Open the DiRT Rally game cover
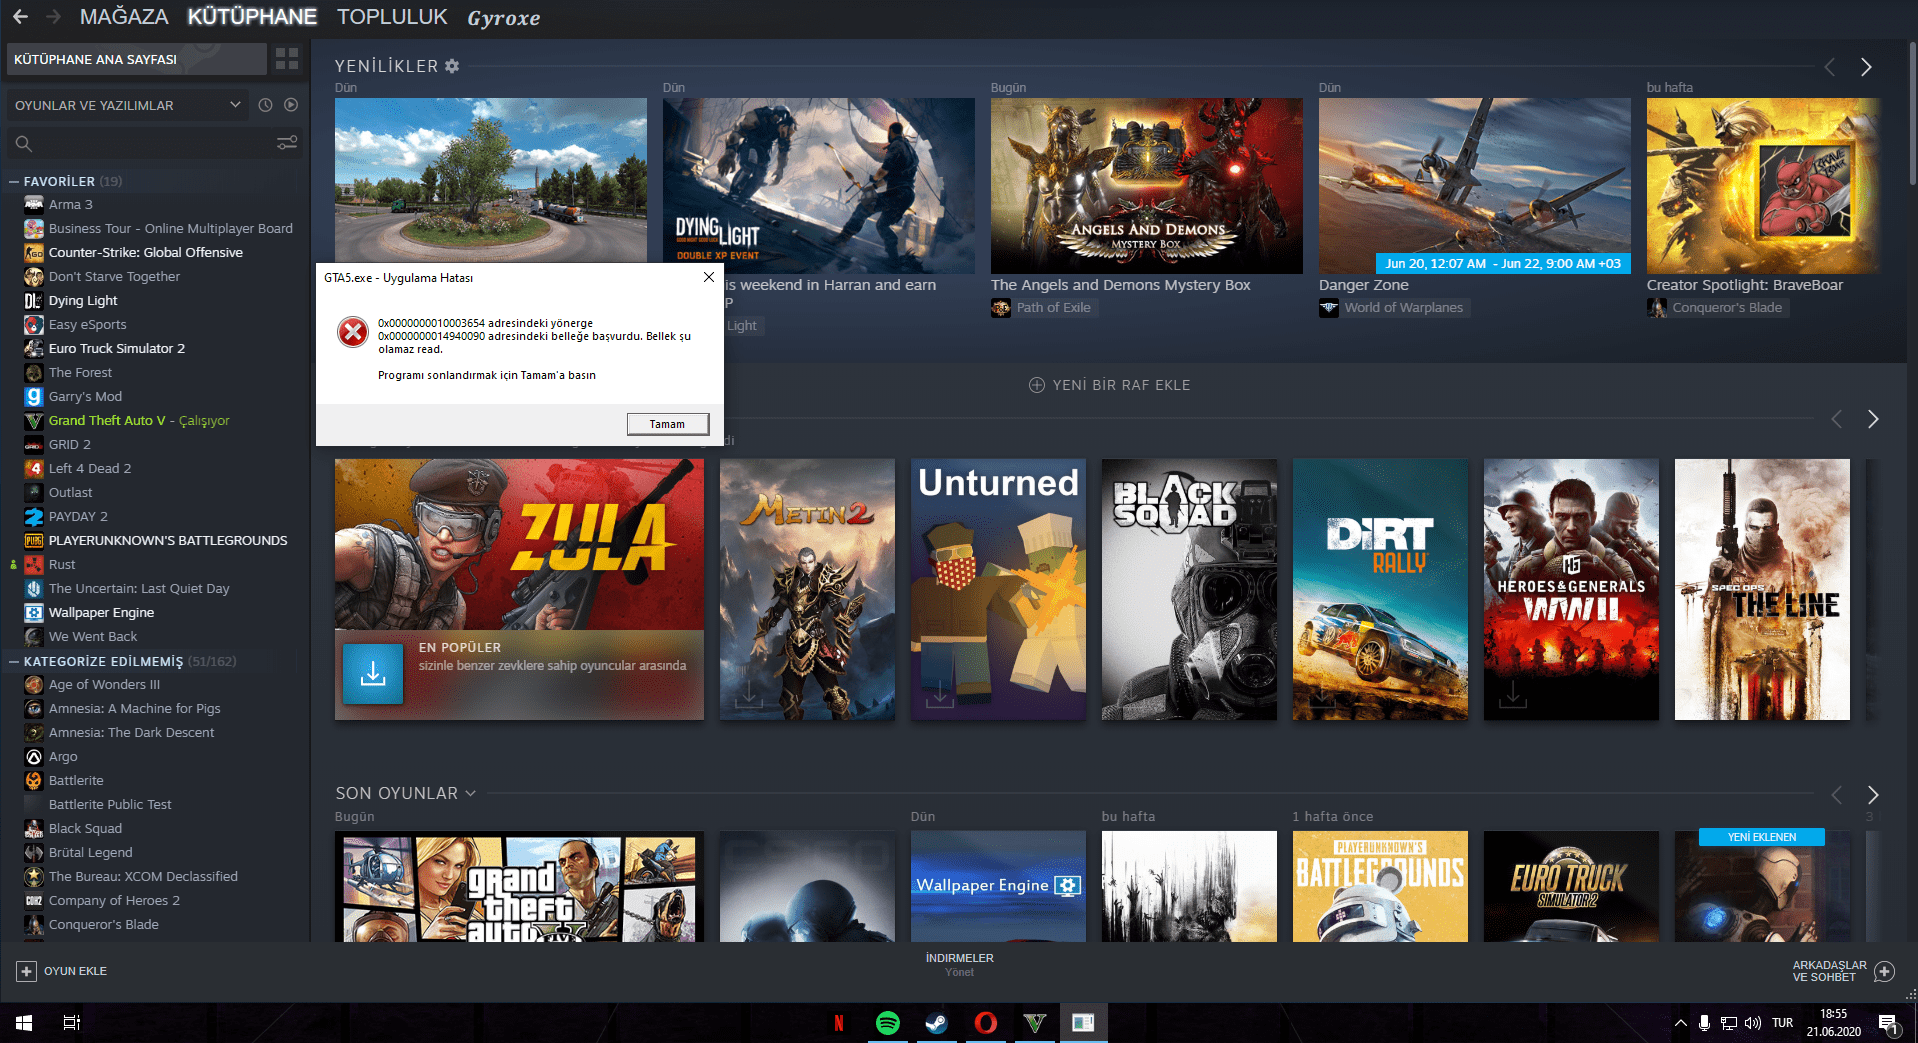1918x1043 pixels. (1380, 589)
